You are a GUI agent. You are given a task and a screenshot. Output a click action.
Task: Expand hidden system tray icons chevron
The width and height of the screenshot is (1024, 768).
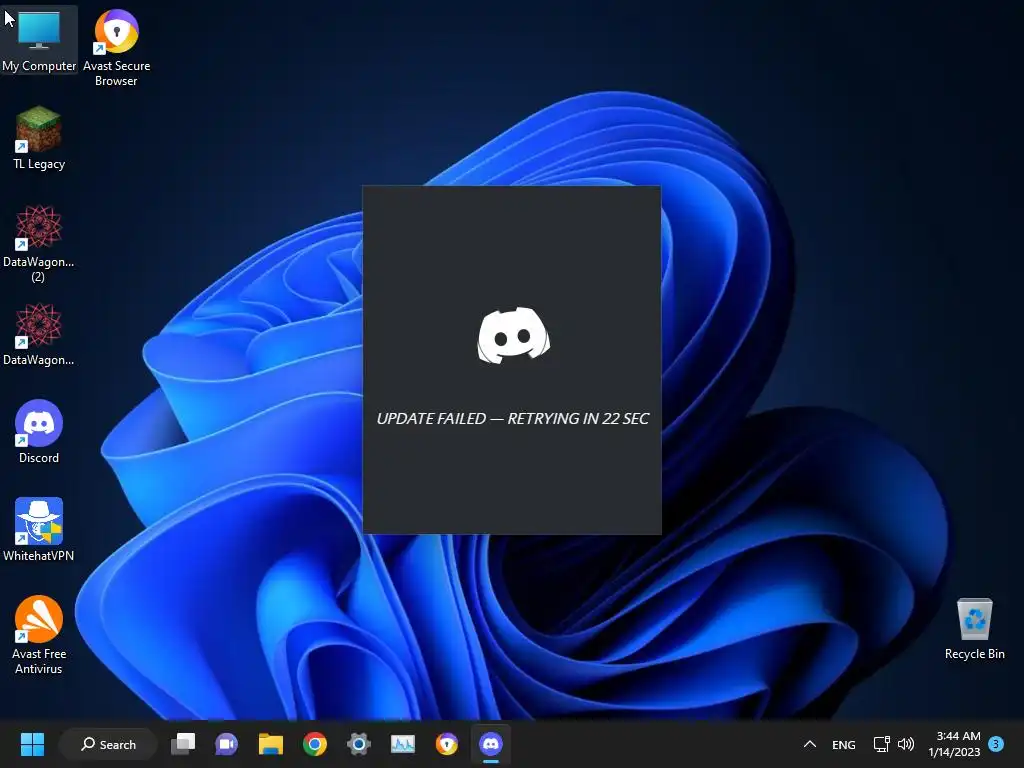click(x=810, y=744)
